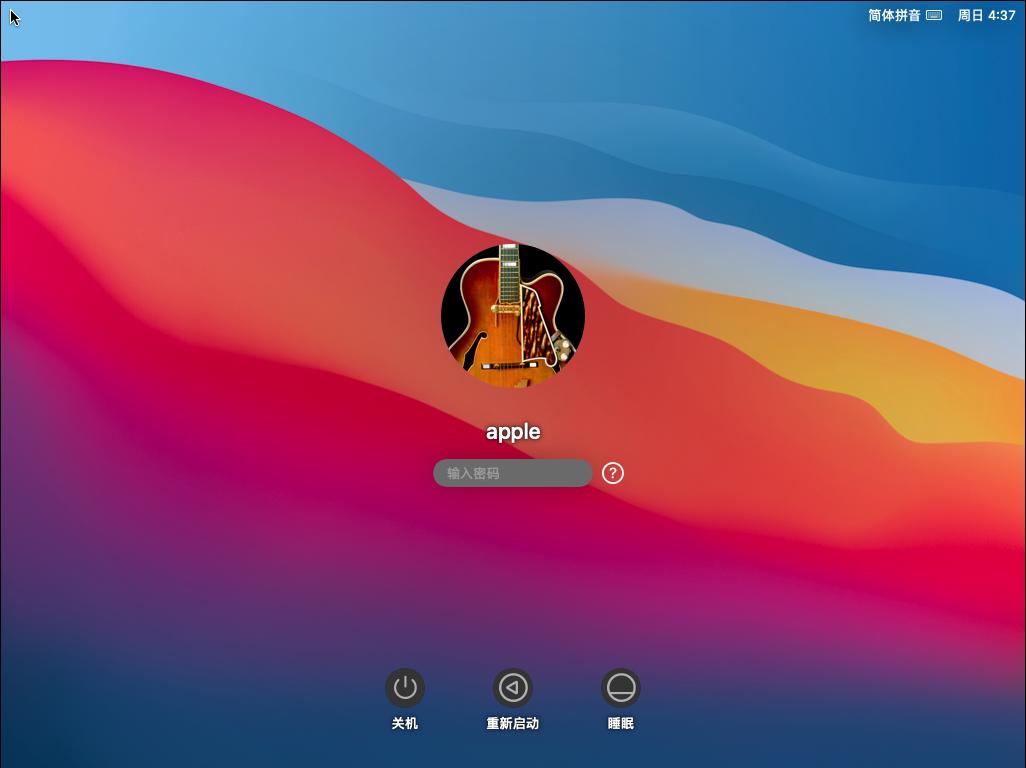Select the Shut Down power icon
Viewport: 1026px width, 768px height.
pyautogui.click(x=404, y=687)
